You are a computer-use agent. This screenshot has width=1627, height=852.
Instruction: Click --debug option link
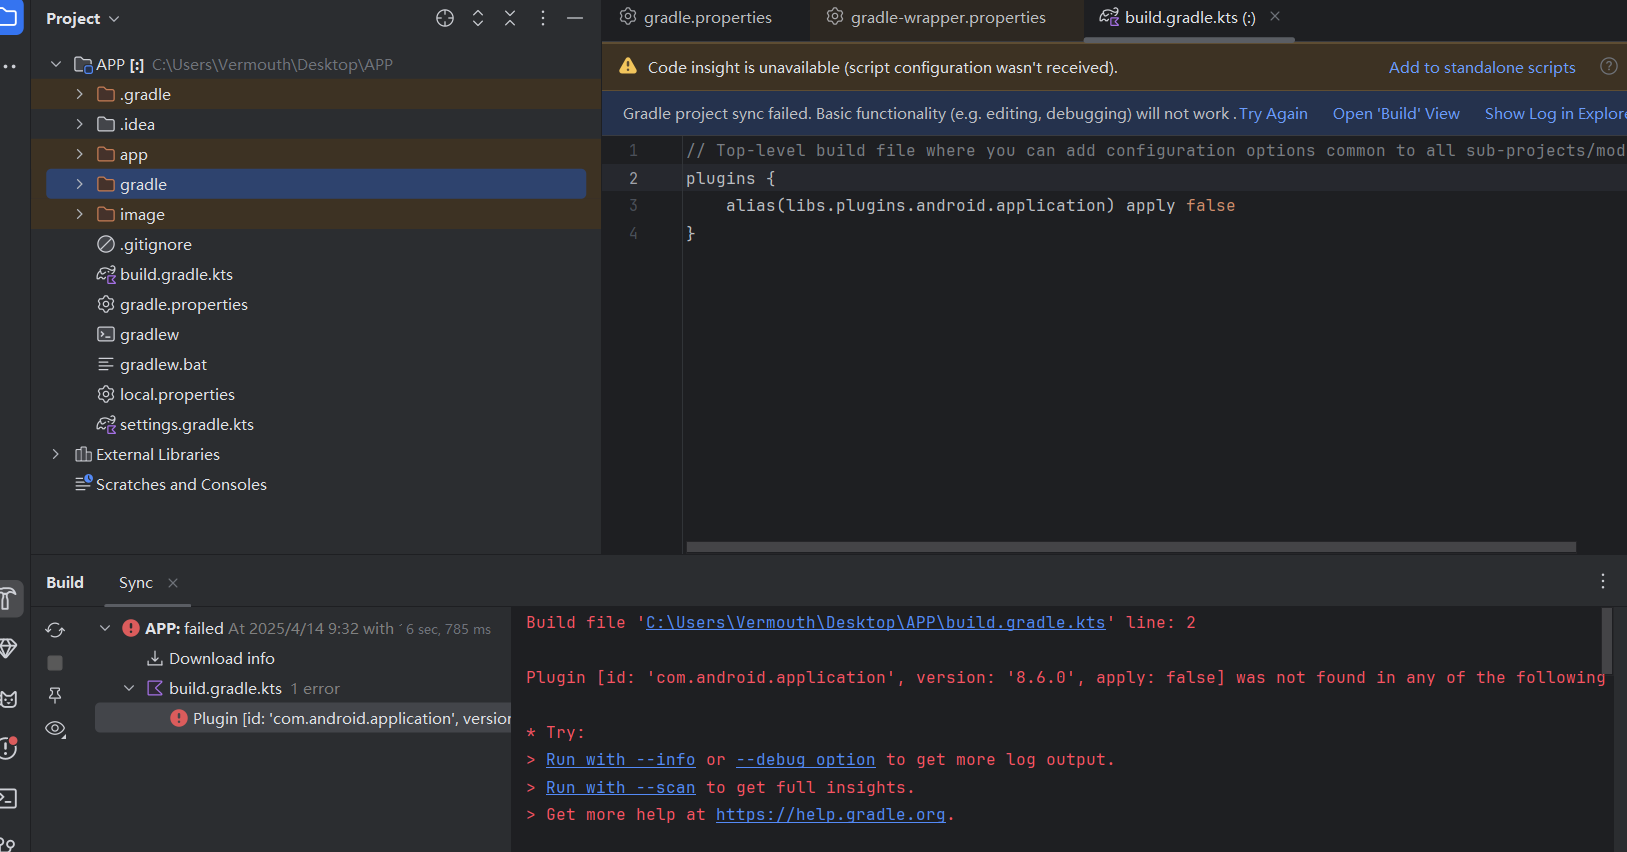tap(805, 760)
